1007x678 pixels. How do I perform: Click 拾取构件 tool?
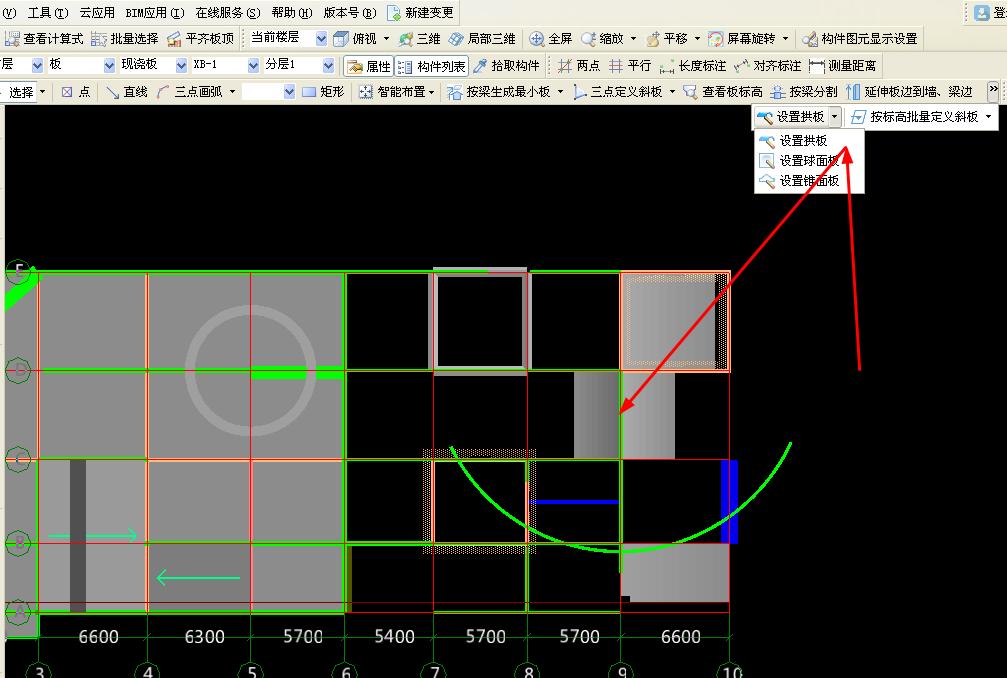(x=506, y=65)
